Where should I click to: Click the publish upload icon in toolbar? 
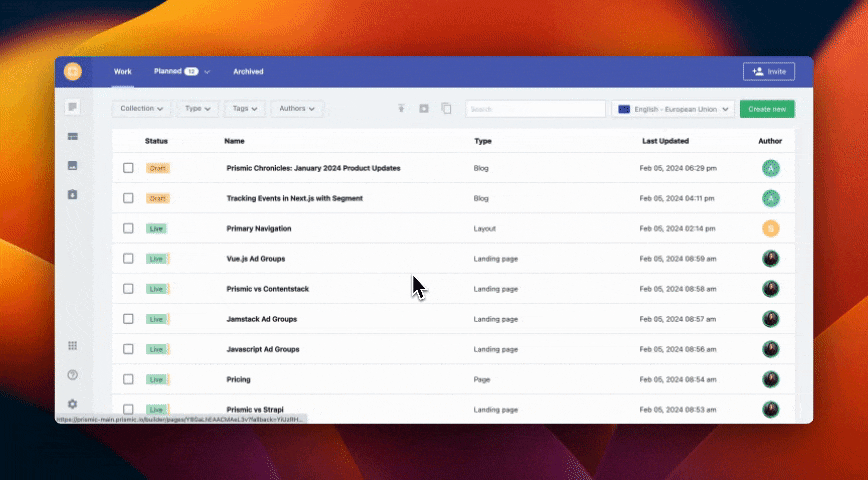401,109
